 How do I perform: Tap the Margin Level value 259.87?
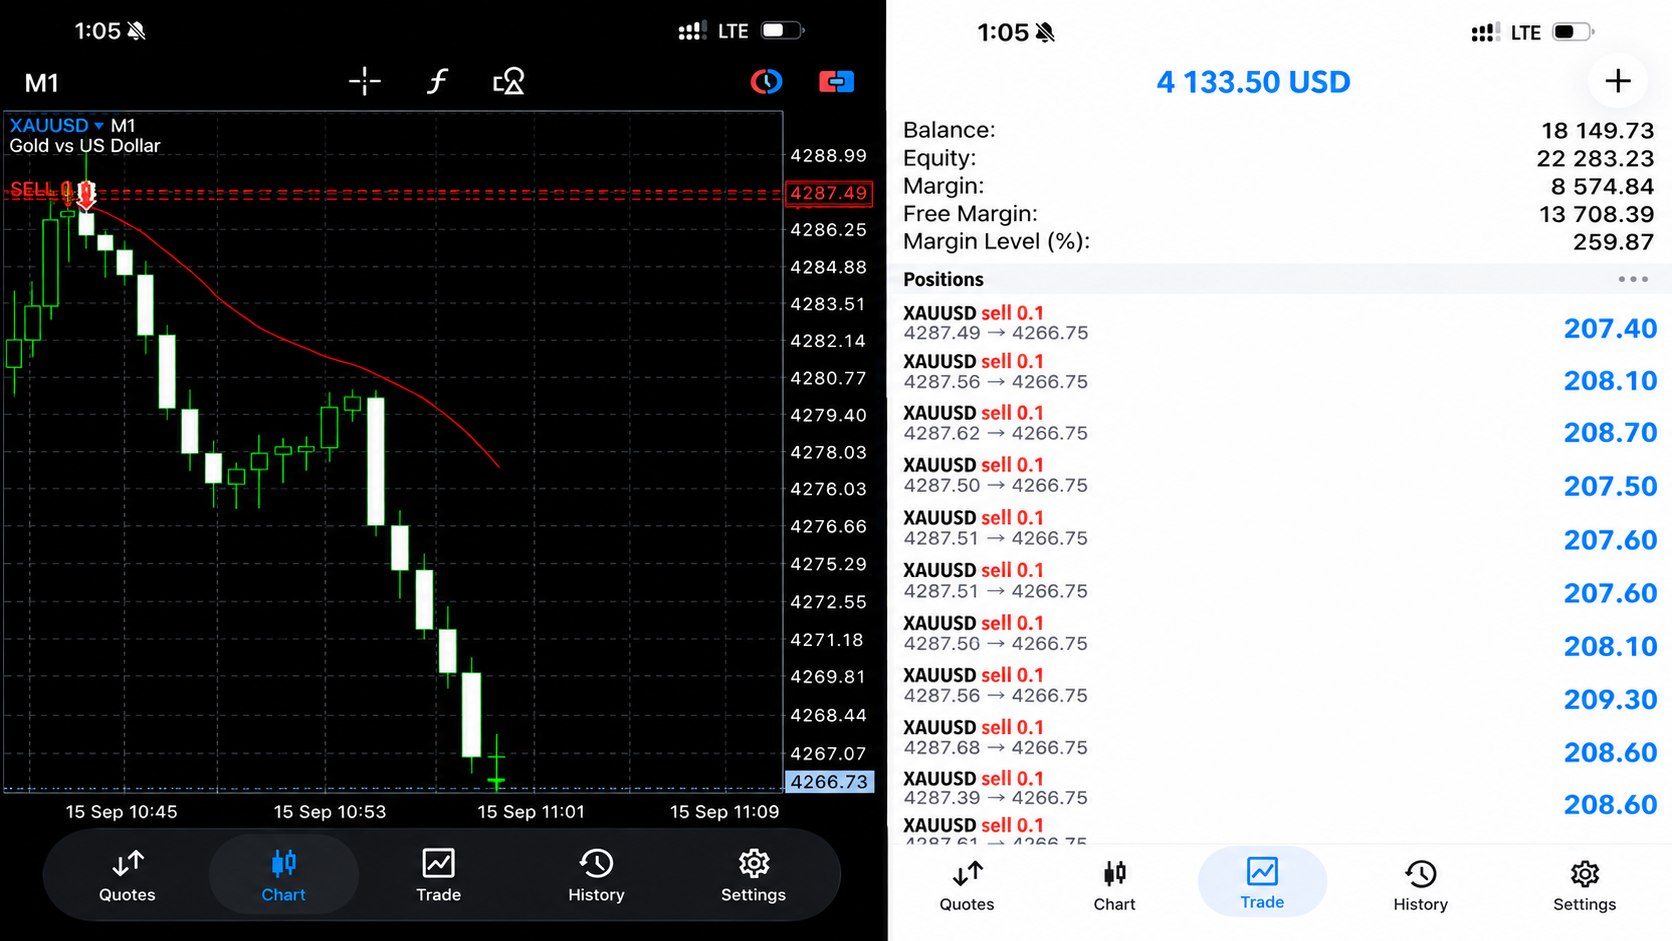(x=1613, y=242)
